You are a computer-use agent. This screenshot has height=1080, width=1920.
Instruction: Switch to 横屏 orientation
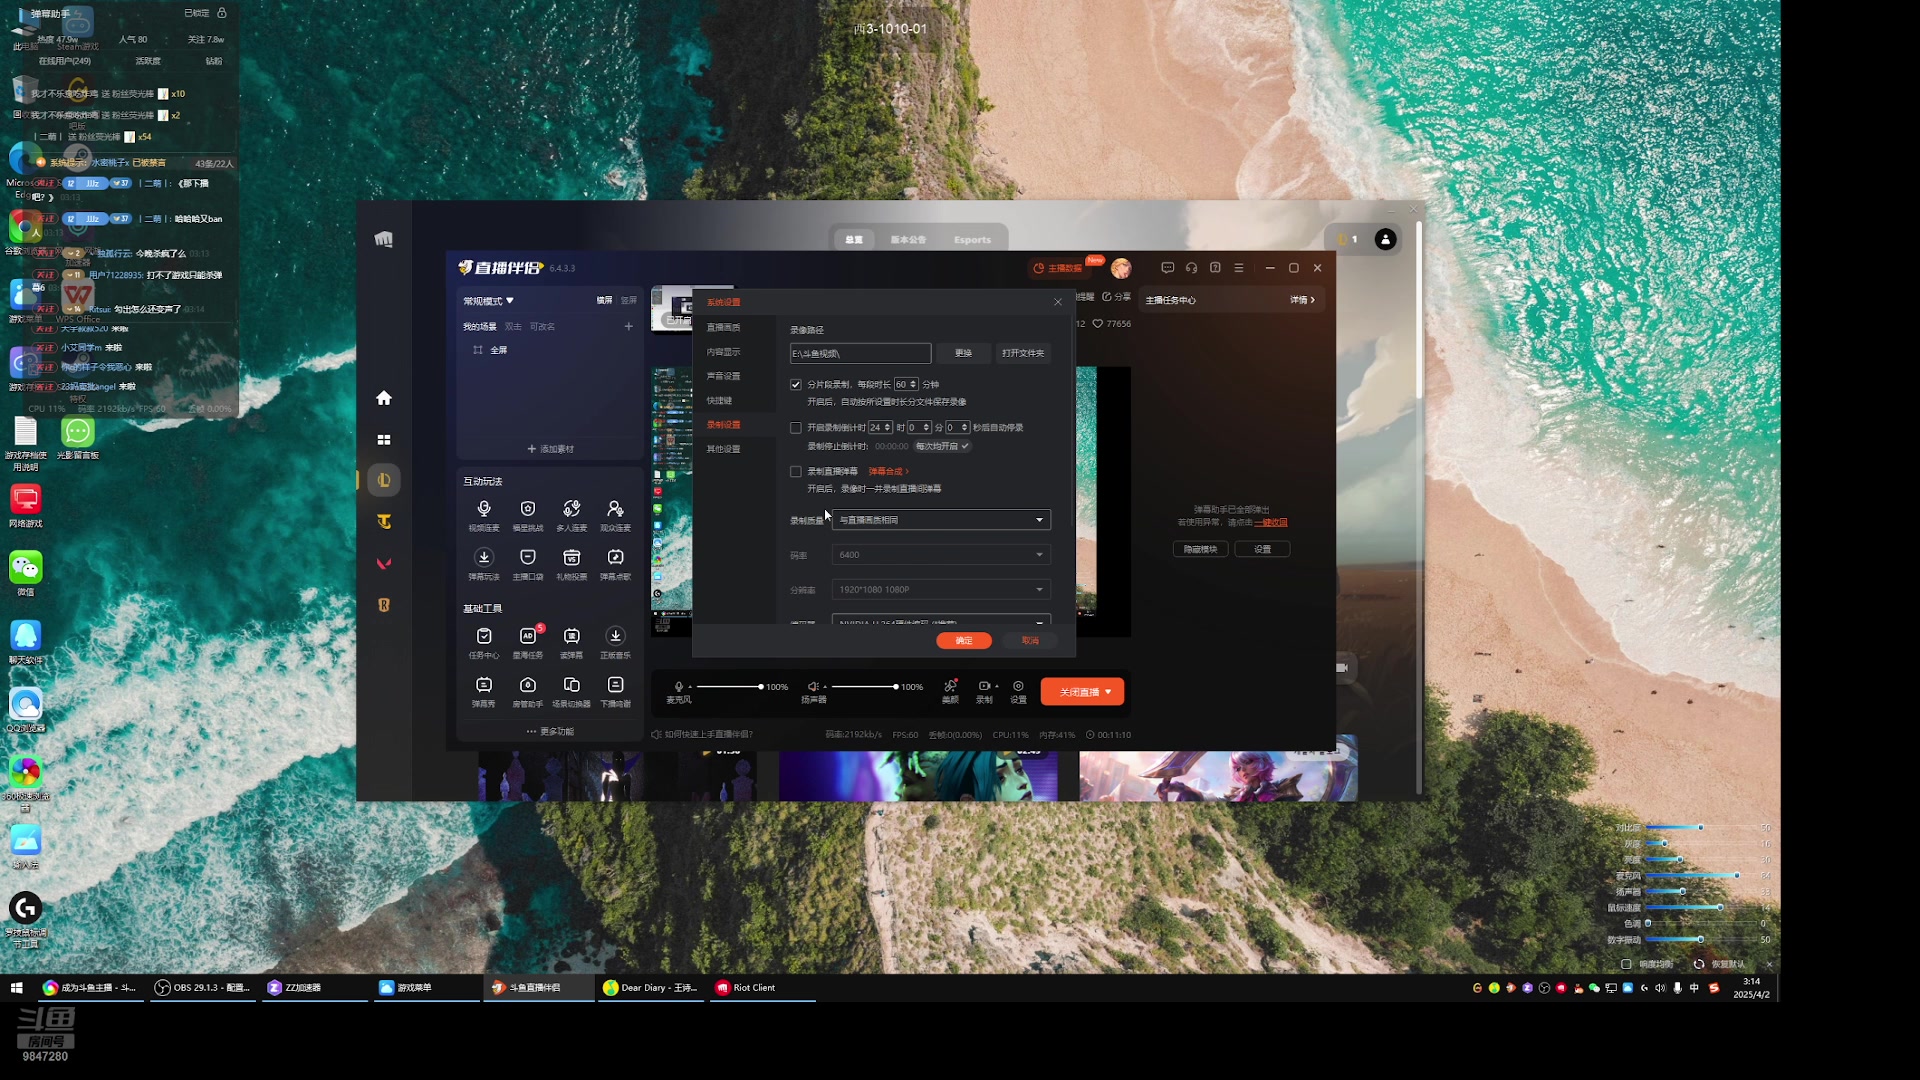click(x=605, y=300)
